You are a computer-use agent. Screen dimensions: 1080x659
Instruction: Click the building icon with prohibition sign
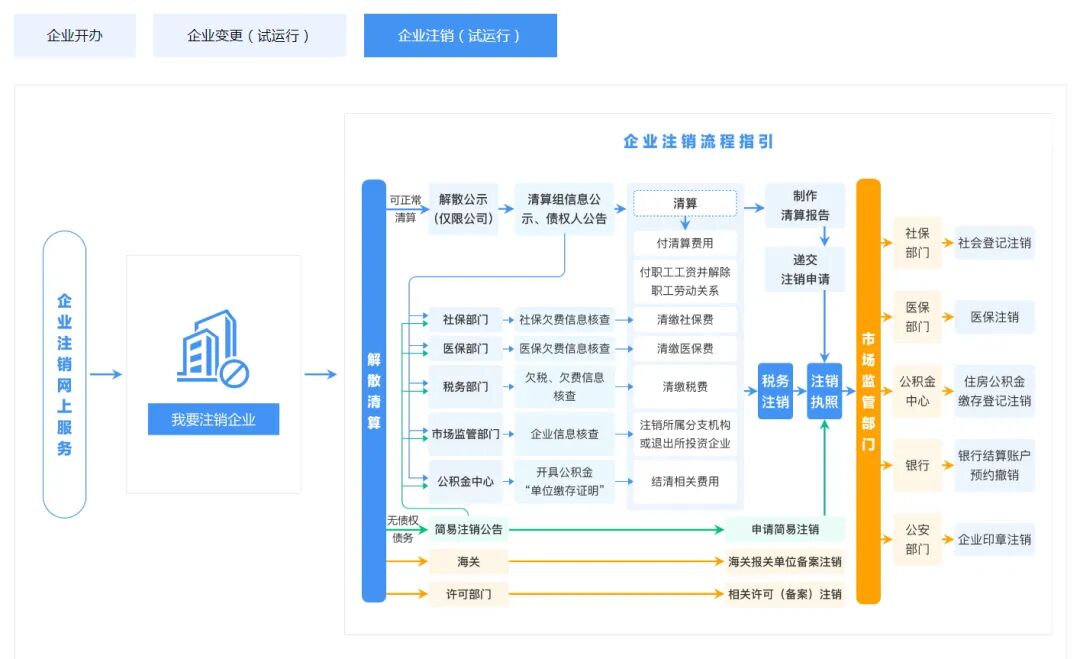pyautogui.click(x=212, y=352)
